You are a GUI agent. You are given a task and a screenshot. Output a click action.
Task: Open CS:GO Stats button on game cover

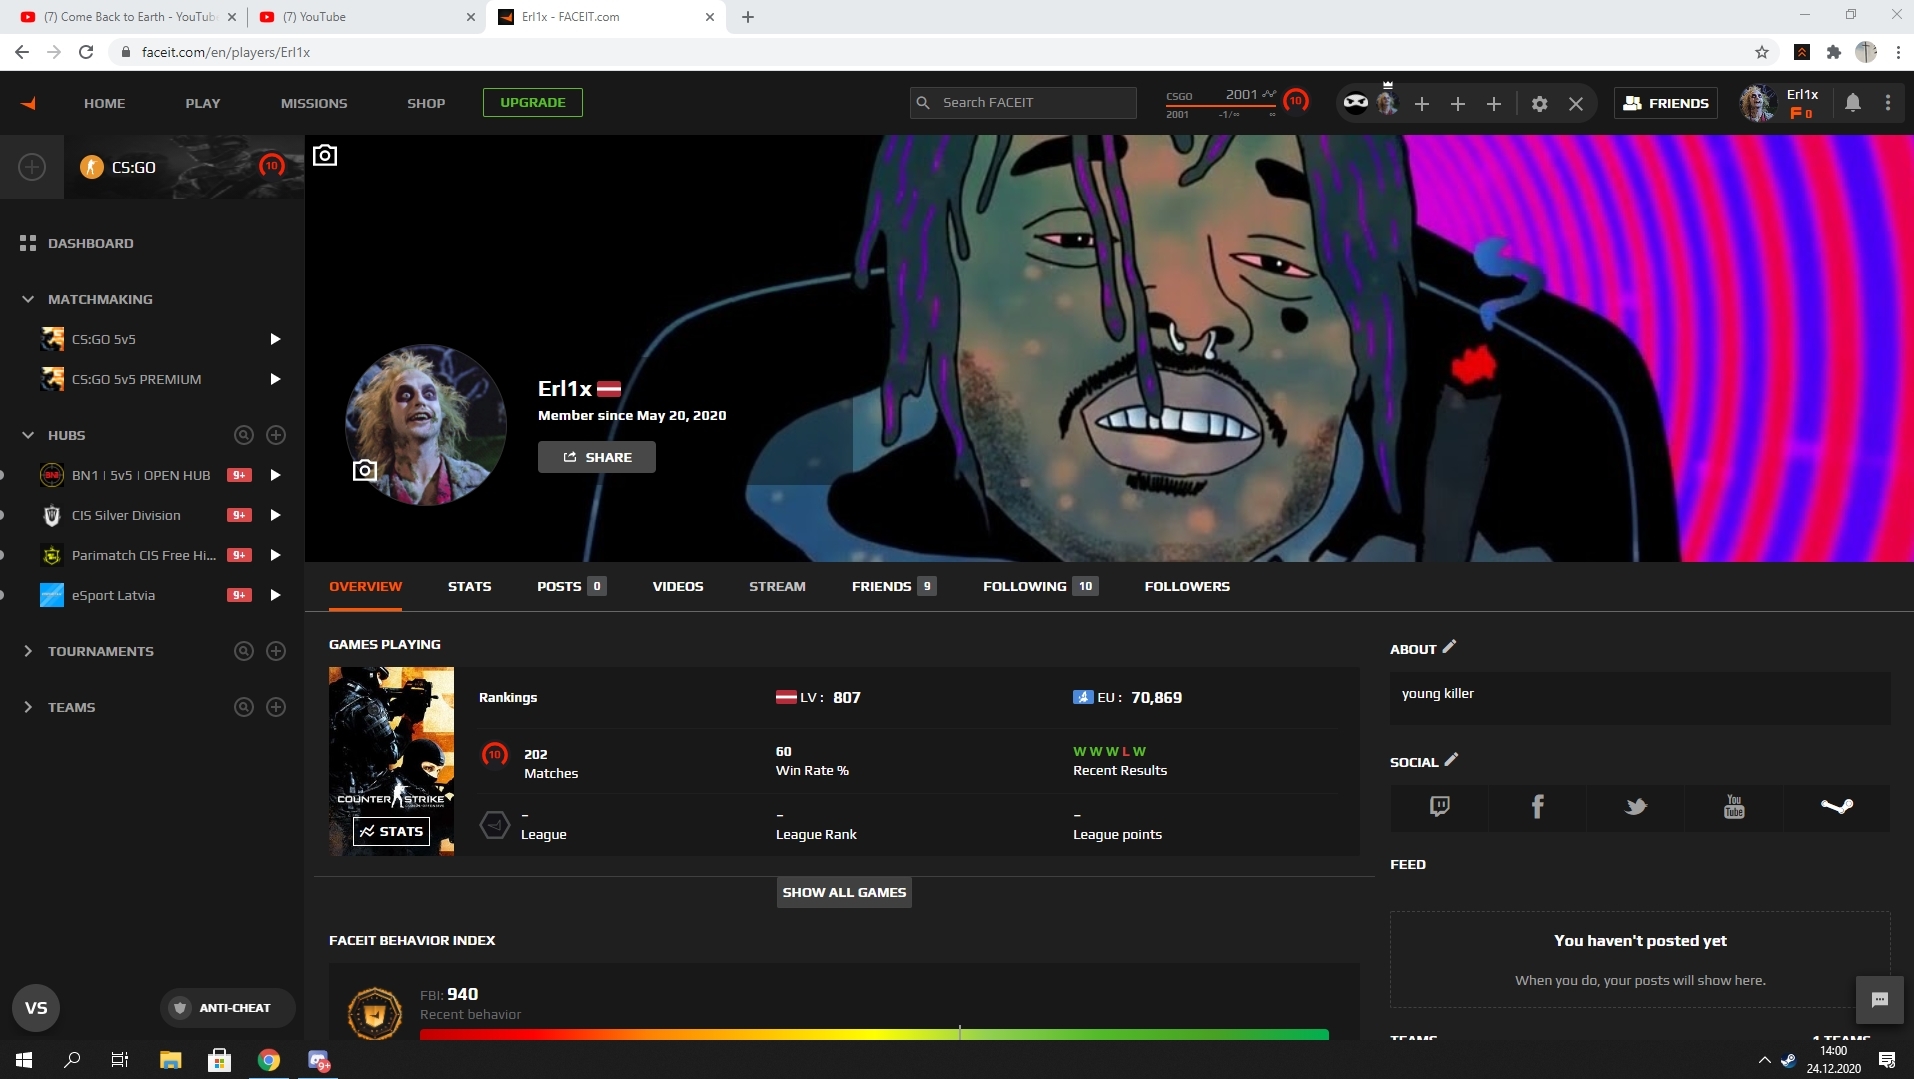coord(391,831)
